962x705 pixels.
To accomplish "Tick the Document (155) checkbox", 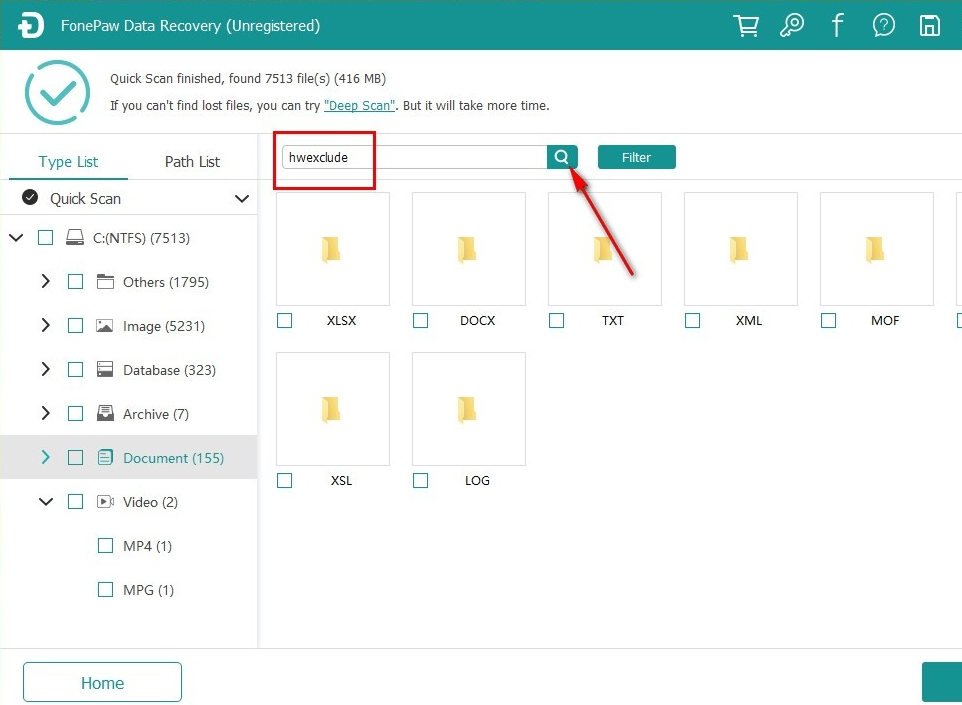I will pos(75,457).
